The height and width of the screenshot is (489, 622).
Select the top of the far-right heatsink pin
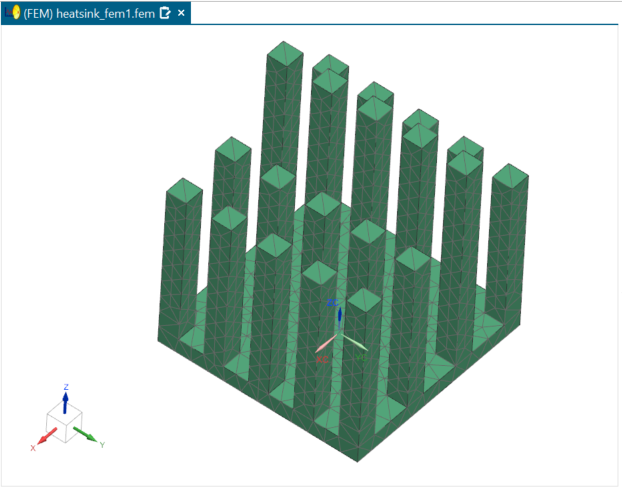tap(510, 176)
